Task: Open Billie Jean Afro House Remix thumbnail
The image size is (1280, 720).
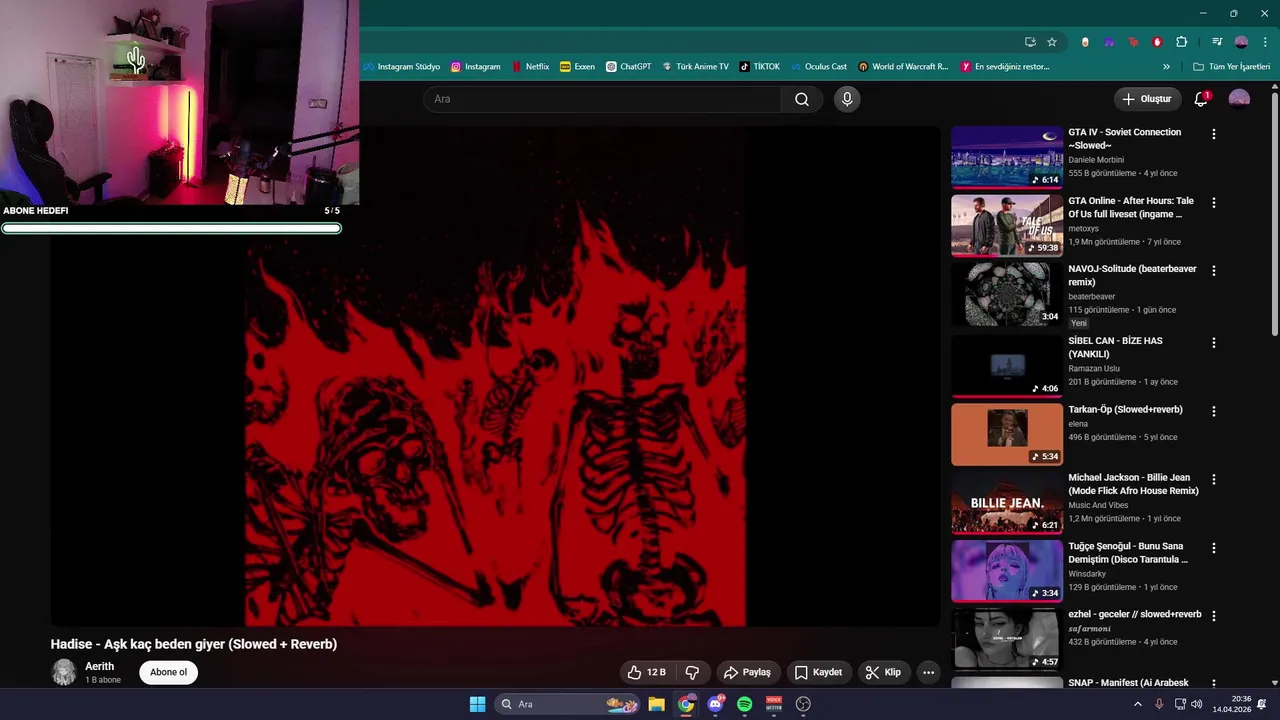Action: pyautogui.click(x=1007, y=502)
